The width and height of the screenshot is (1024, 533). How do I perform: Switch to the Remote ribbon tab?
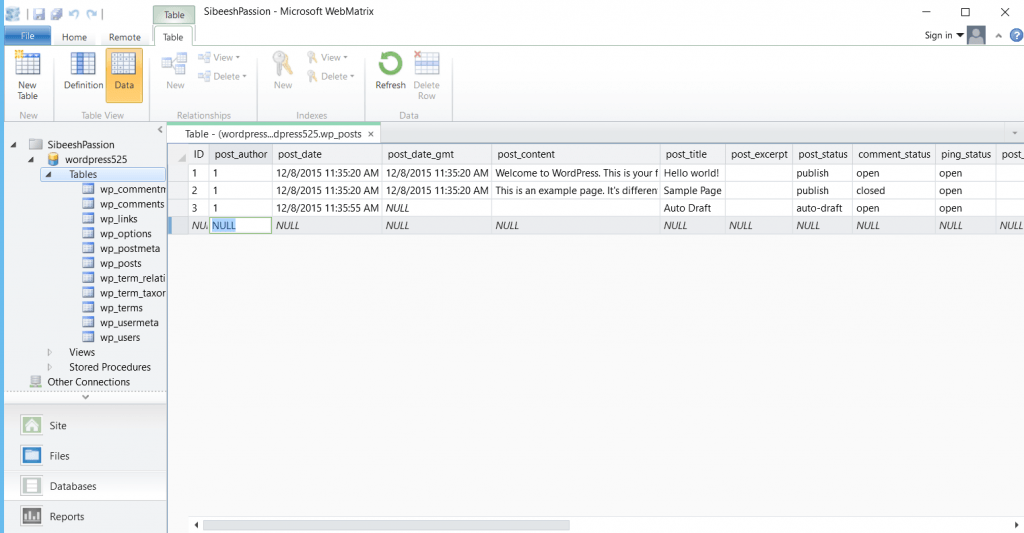click(x=125, y=37)
